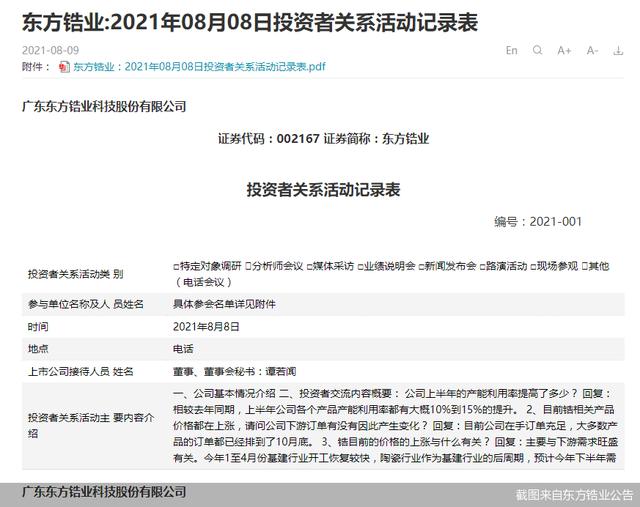Image resolution: width=640 pixels, height=507 pixels.
Task: Increase font size with A+
Action: (x=564, y=51)
